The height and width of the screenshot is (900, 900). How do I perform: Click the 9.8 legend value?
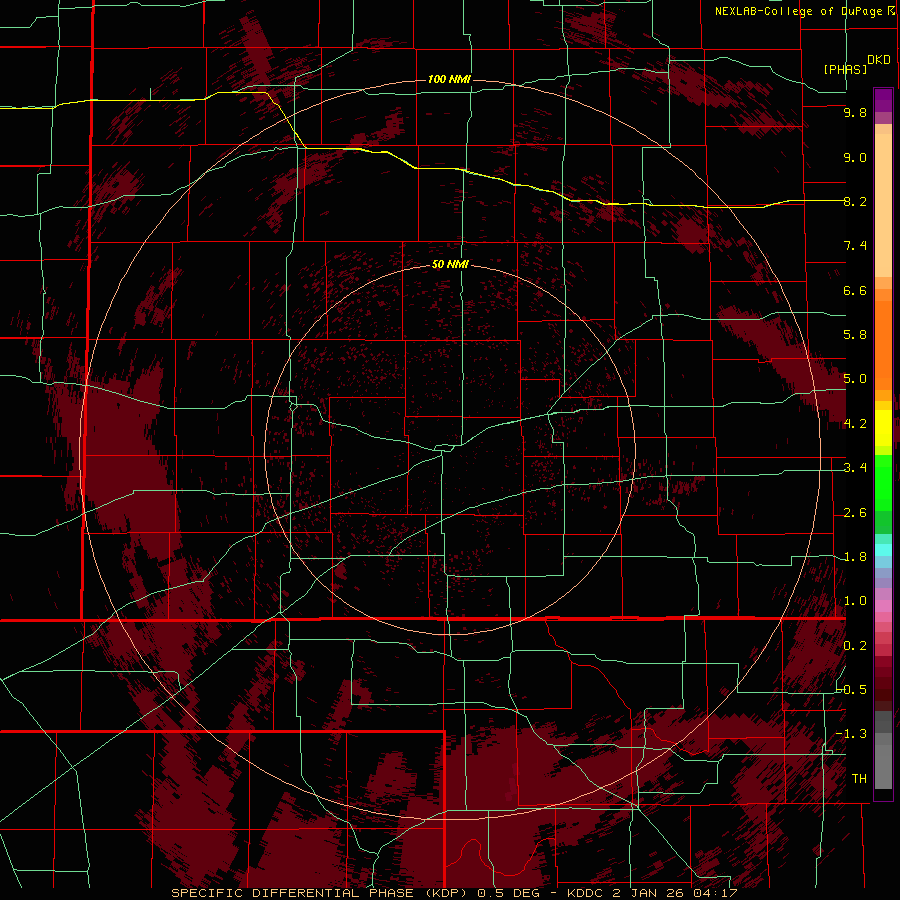coord(855,112)
